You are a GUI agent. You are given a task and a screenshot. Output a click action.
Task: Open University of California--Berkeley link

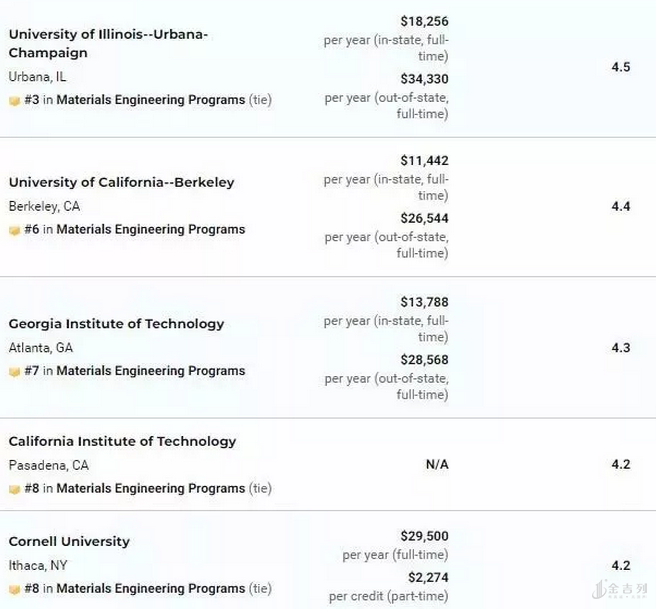[121, 182]
